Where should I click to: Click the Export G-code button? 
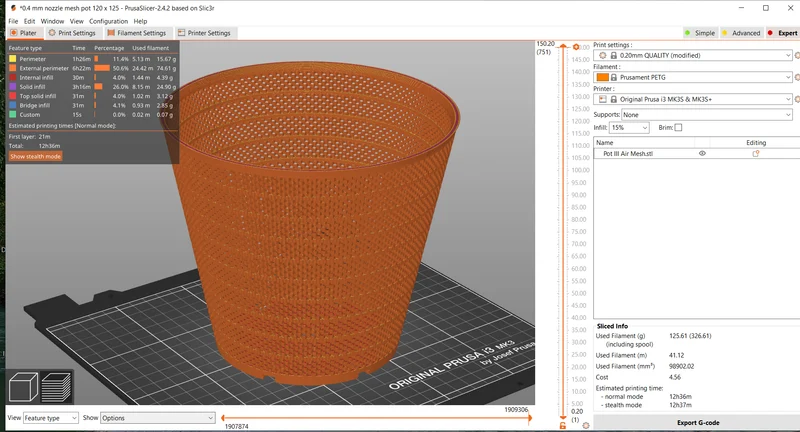coord(697,423)
